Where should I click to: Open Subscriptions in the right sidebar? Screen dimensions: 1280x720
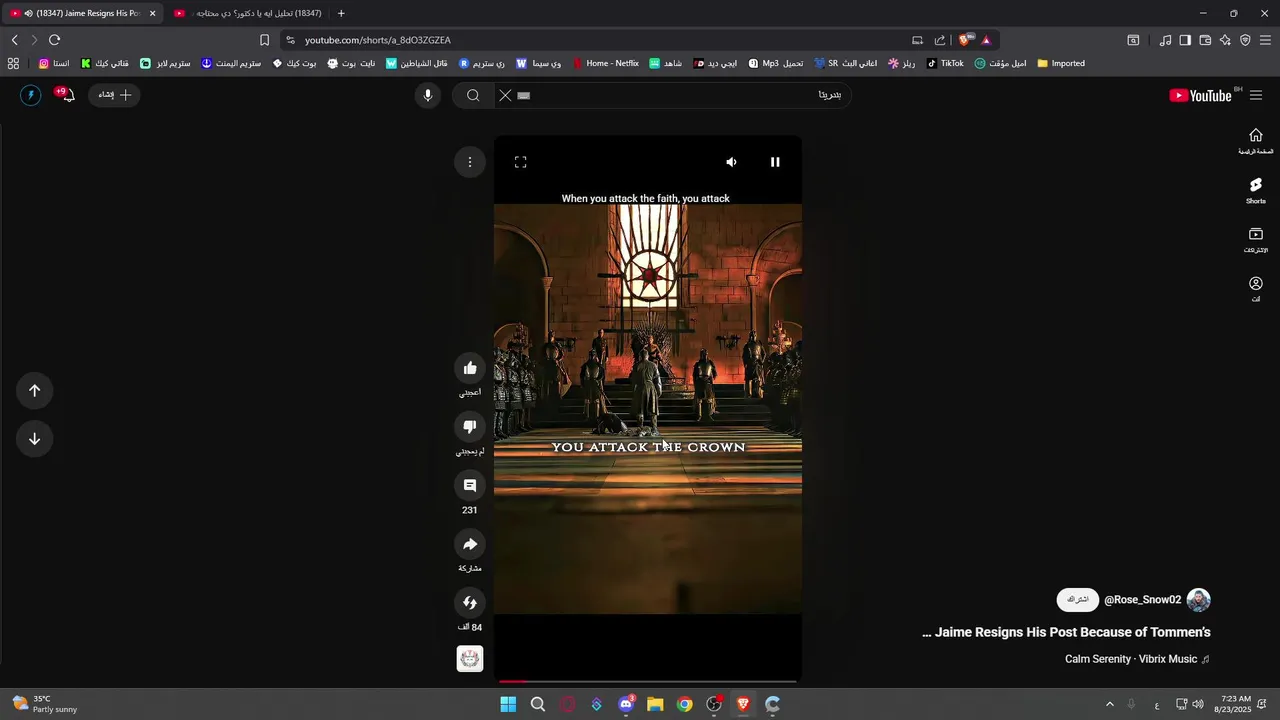click(1256, 240)
